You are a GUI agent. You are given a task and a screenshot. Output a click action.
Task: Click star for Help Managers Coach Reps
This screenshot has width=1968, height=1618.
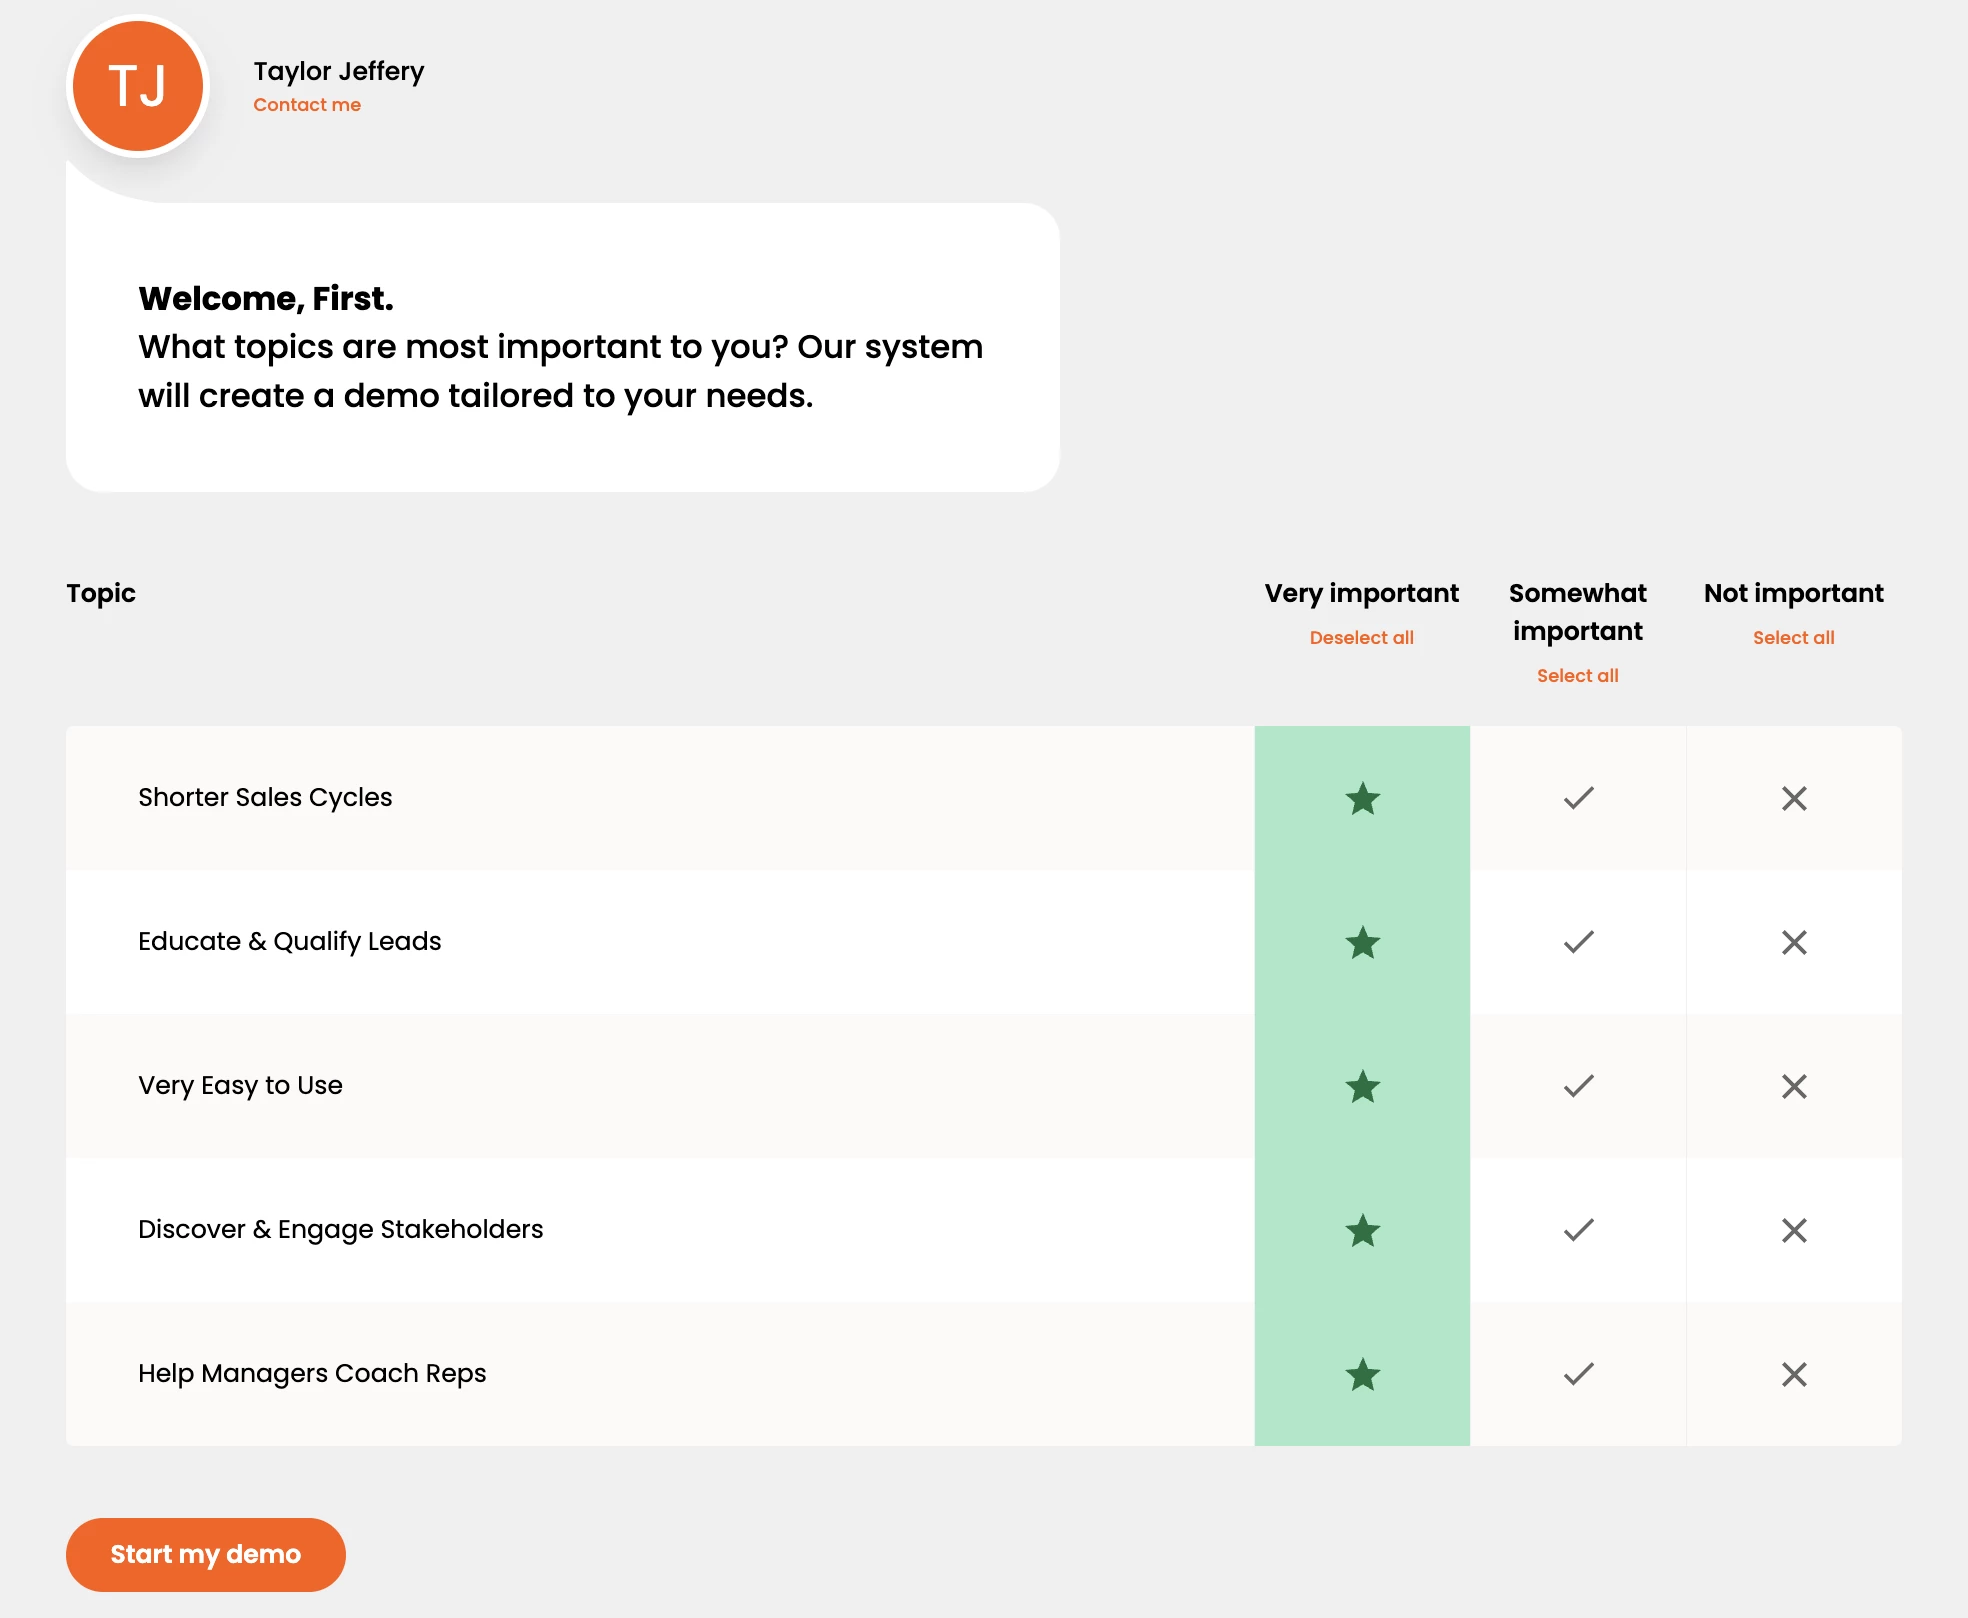click(x=1362, y=1374)
